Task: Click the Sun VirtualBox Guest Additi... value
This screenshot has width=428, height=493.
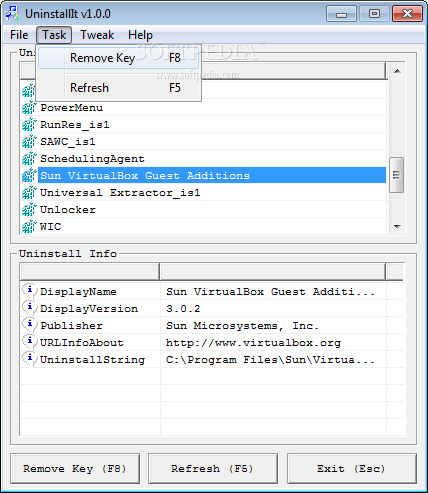Action: pos(270,292)
